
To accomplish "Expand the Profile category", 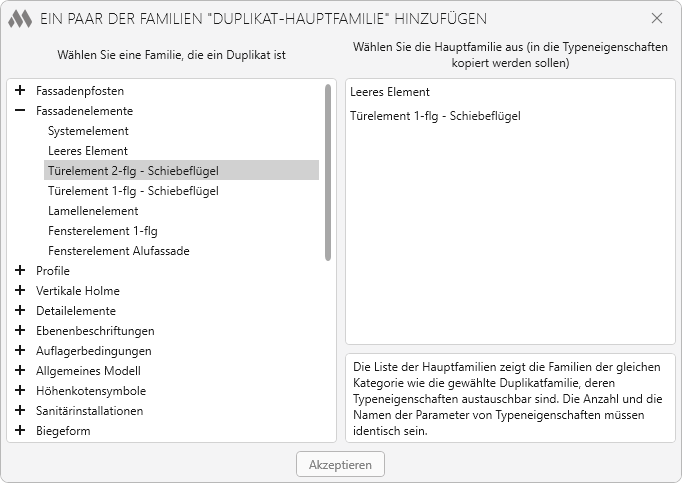I will pyautogui.click(x=20, y=271).
